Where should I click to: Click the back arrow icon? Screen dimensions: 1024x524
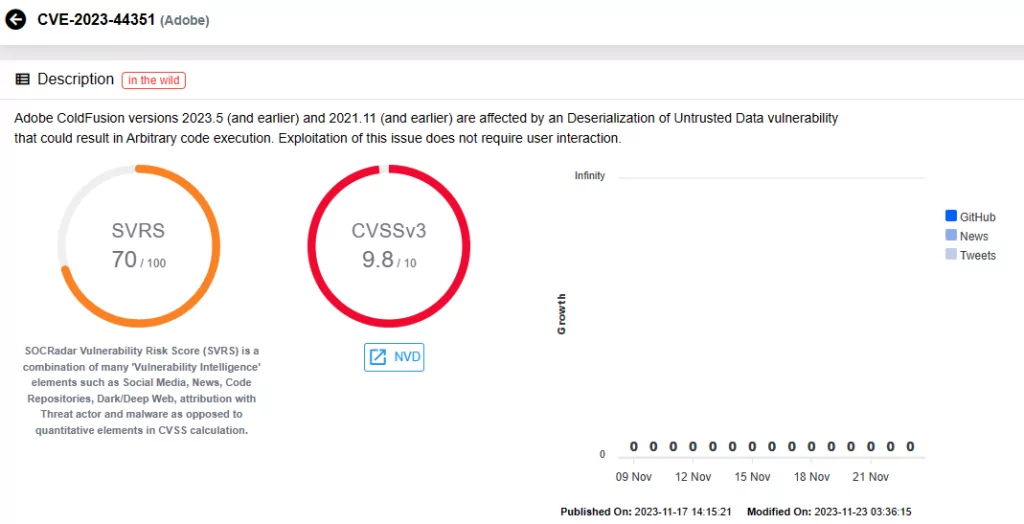click(x=16, y=20)
